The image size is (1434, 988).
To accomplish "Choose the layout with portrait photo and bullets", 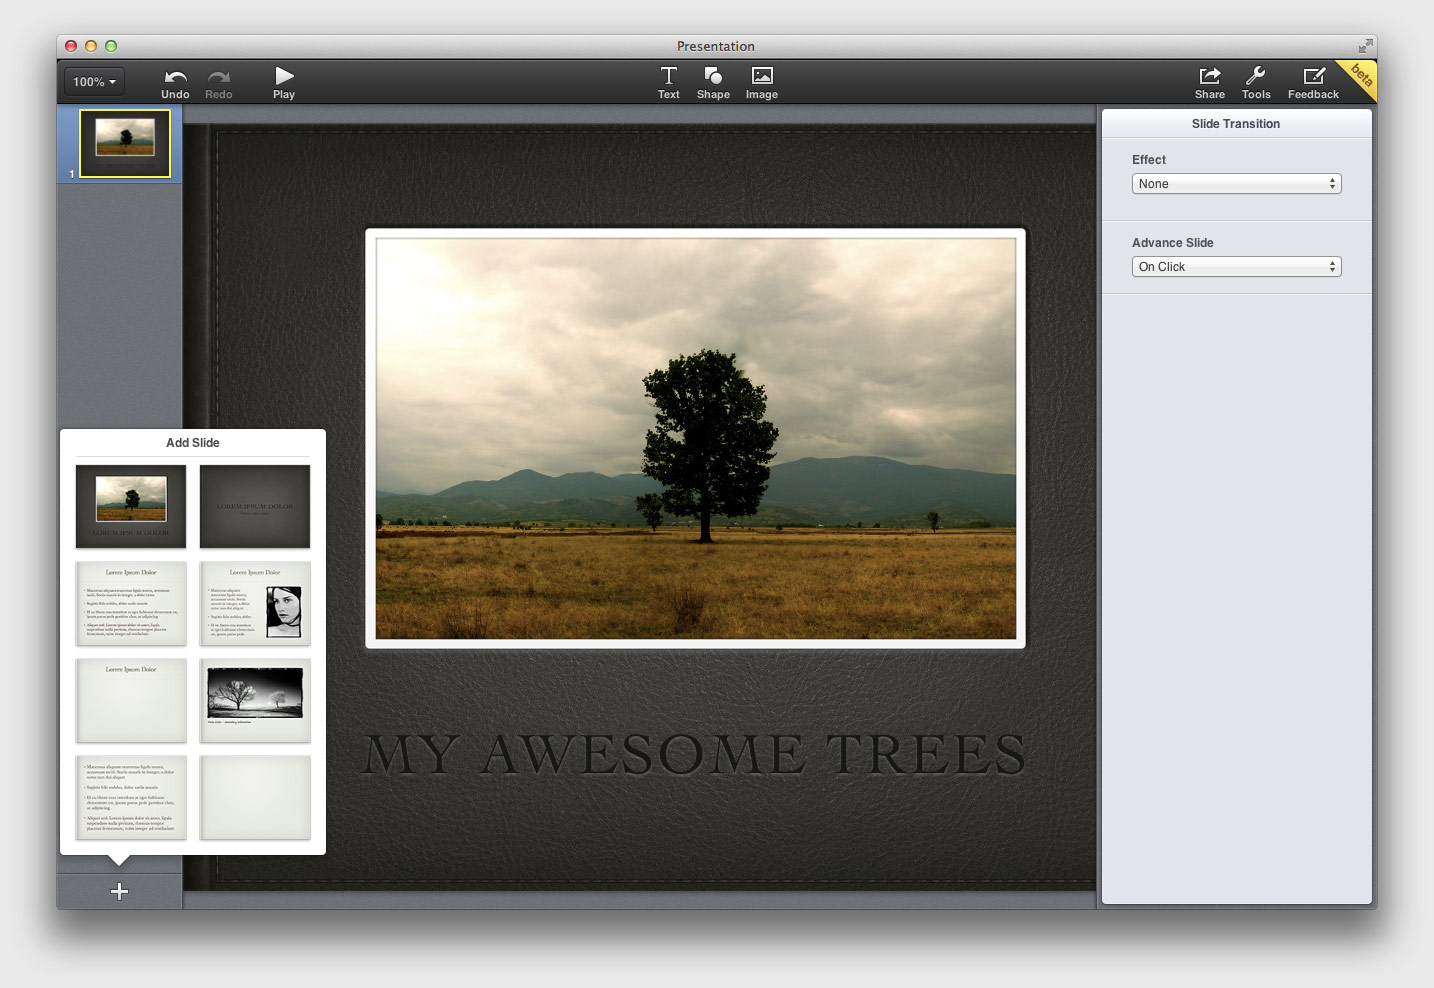I will coord(255,603).
